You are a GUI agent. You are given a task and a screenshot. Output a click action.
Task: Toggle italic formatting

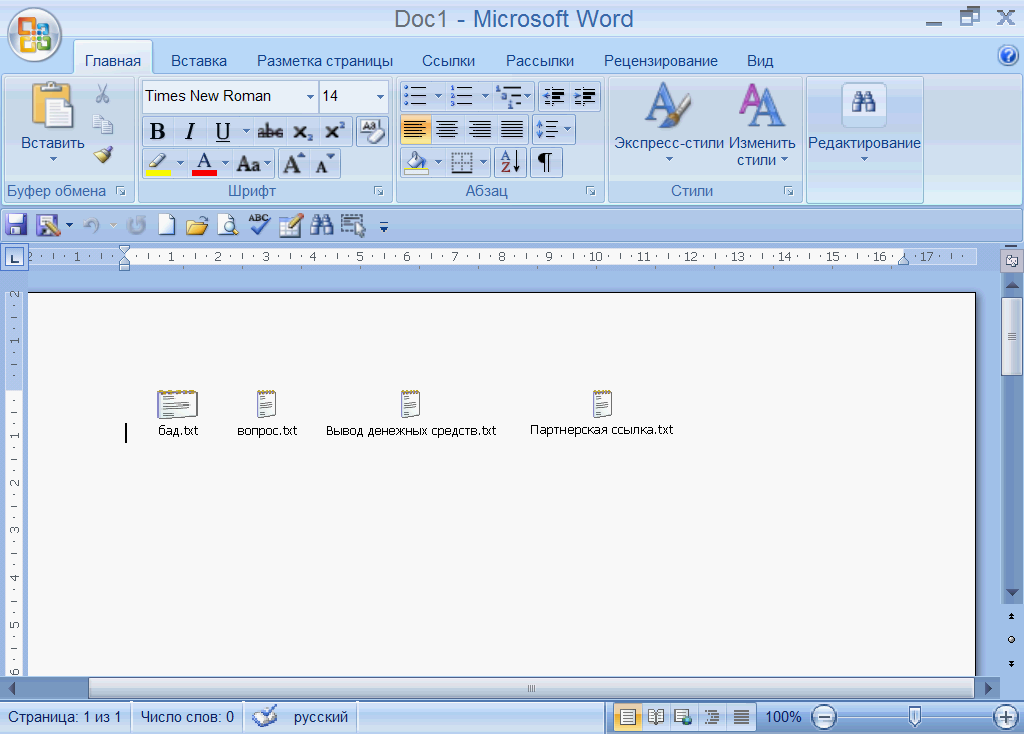[x=189, y=132]
